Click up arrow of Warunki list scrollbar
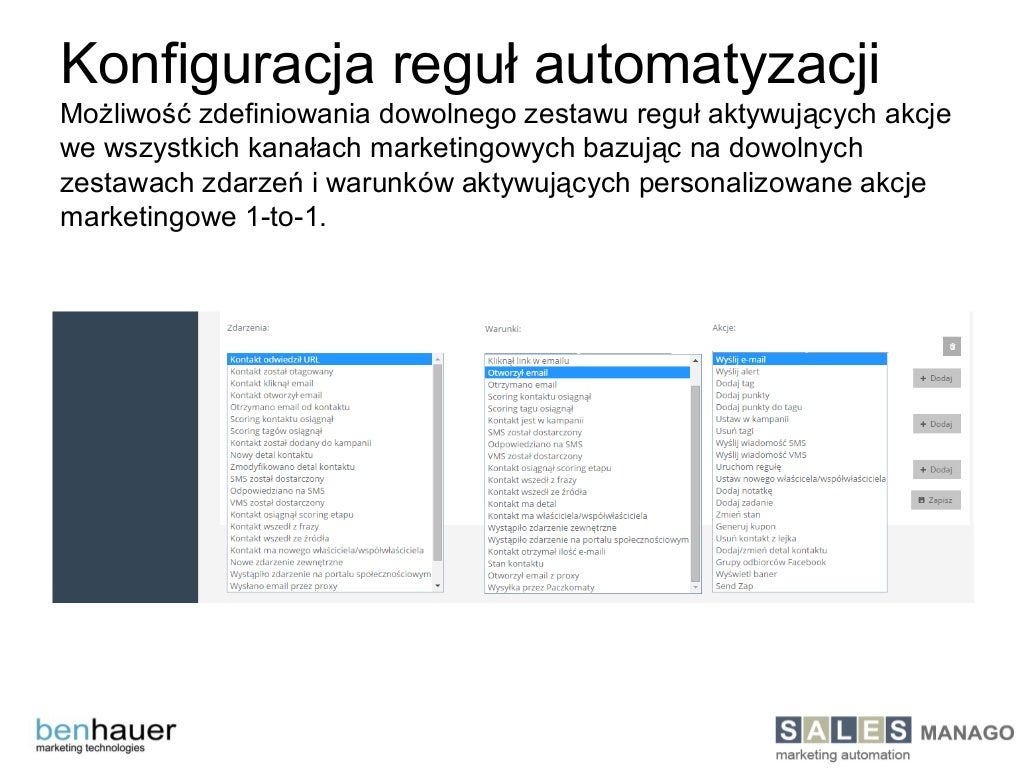Image resolution: width=1024 pixels, height=768 pixels. (x=696, y=360)
